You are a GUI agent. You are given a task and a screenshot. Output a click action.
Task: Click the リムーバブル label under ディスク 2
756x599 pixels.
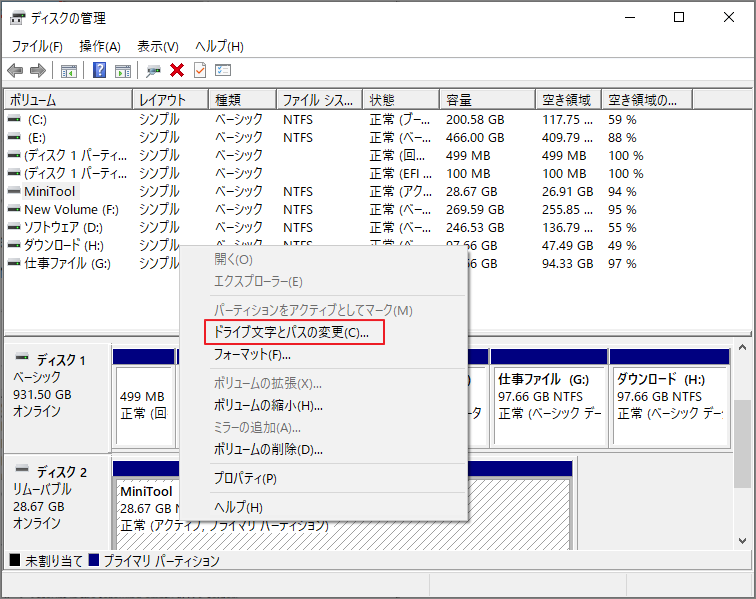42,489
